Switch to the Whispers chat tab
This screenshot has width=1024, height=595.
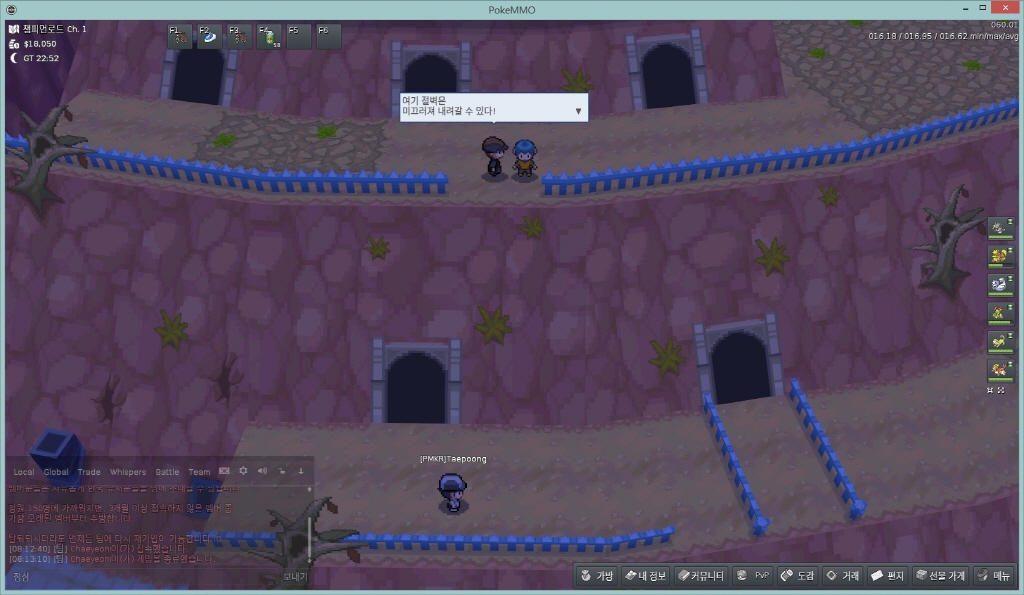coord(127,472)
